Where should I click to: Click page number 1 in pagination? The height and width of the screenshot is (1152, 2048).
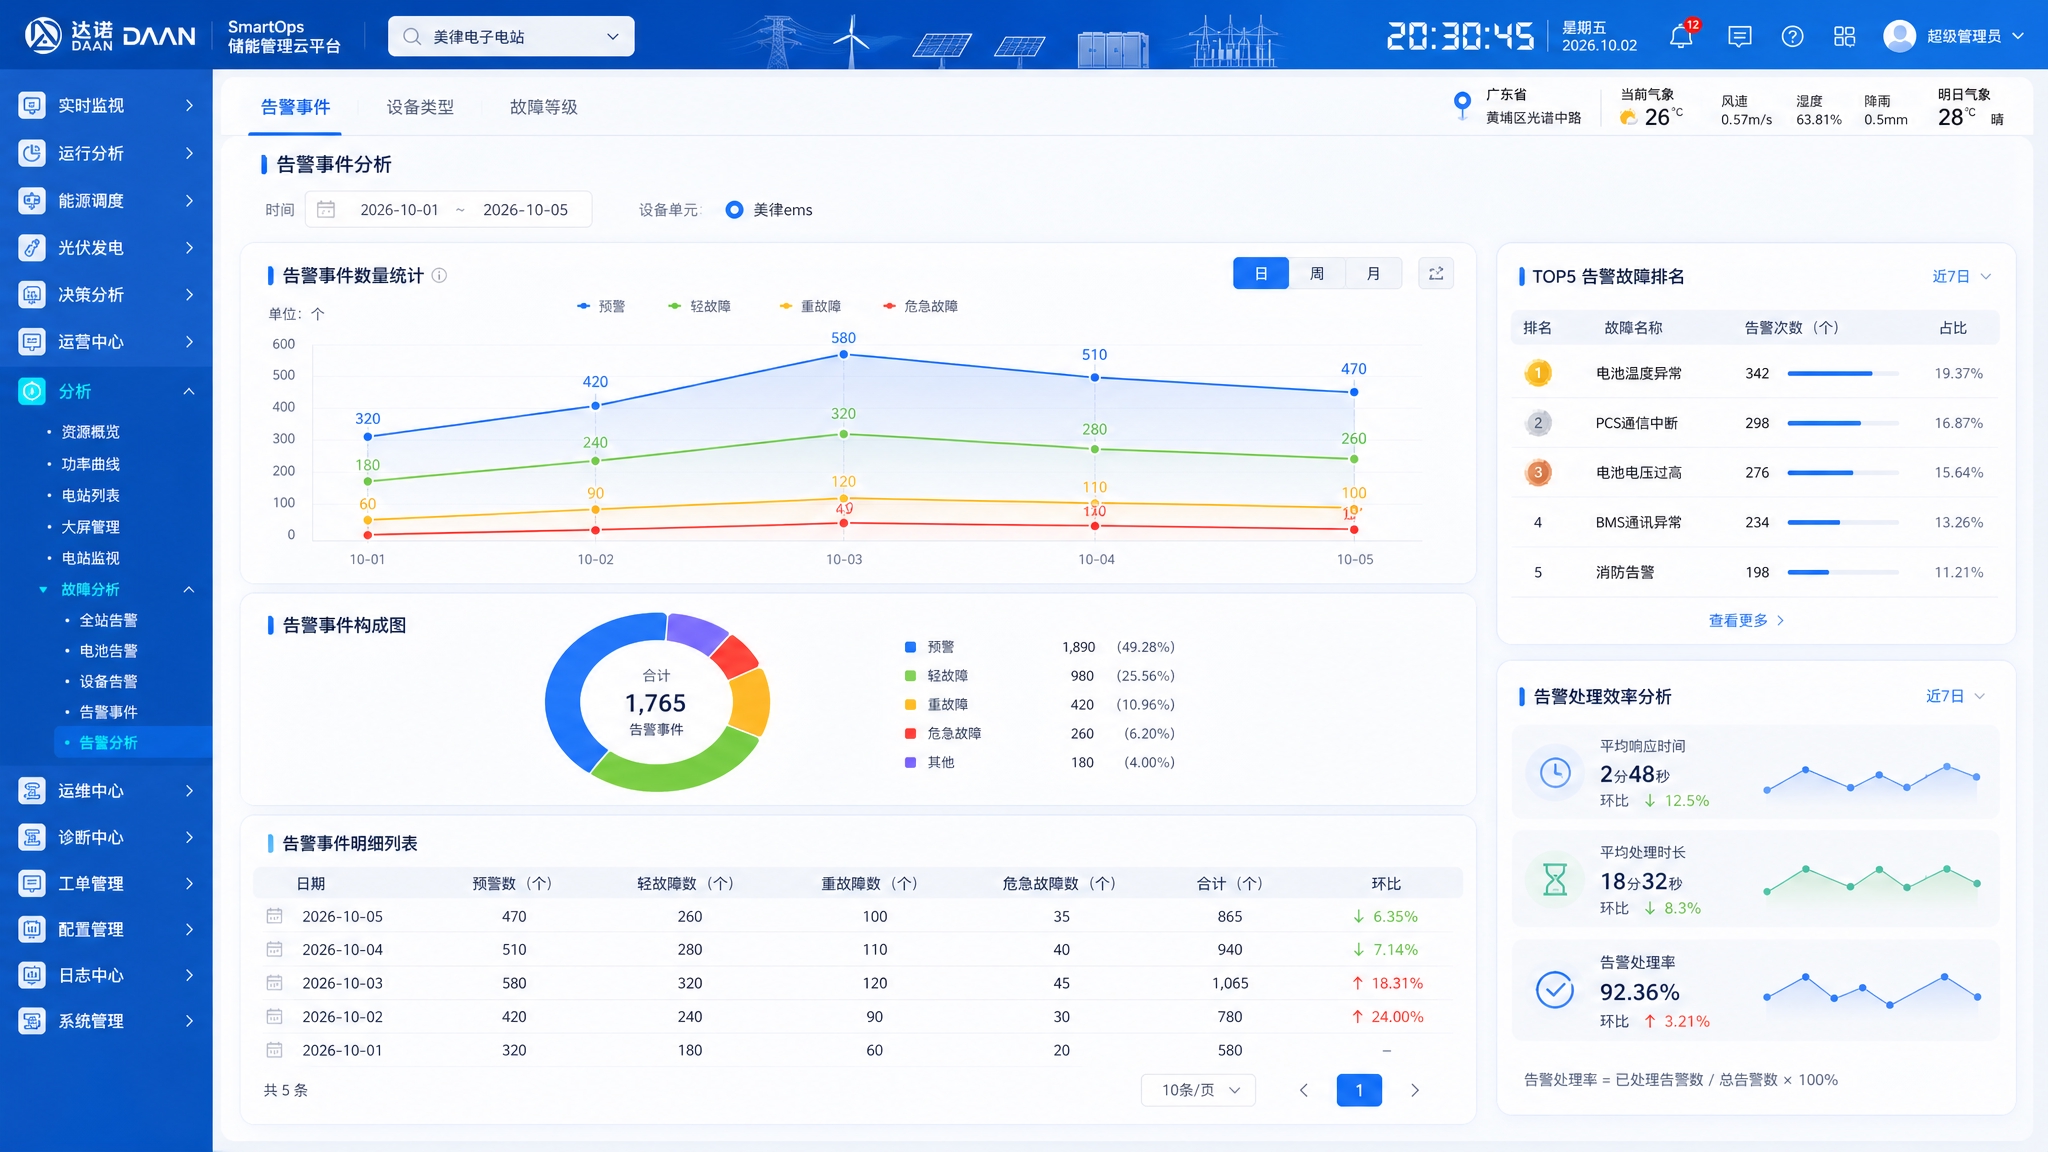pos(1359,1090)
